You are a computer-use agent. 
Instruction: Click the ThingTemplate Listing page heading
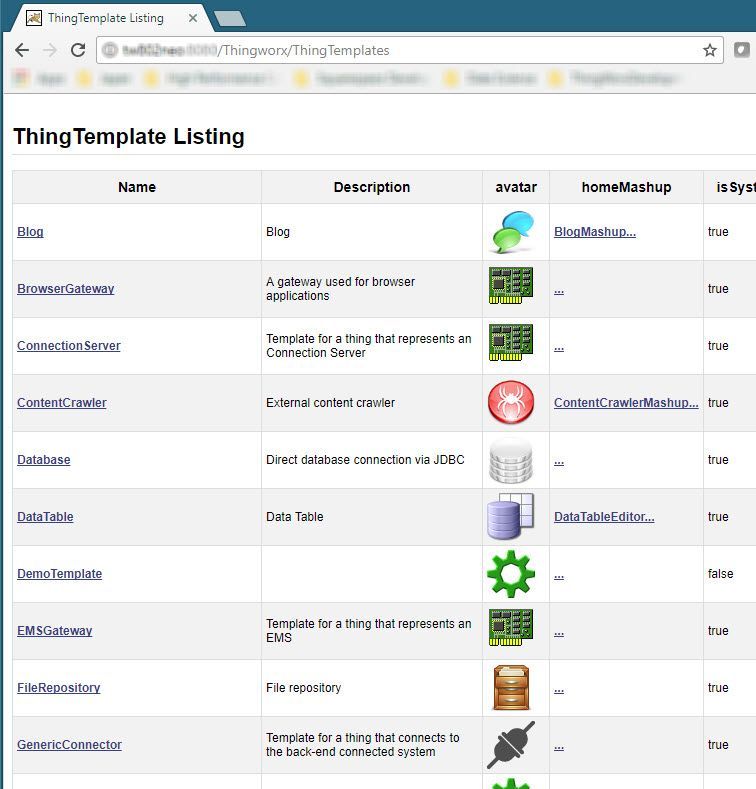pyautogui.click(x=129, y=136)
